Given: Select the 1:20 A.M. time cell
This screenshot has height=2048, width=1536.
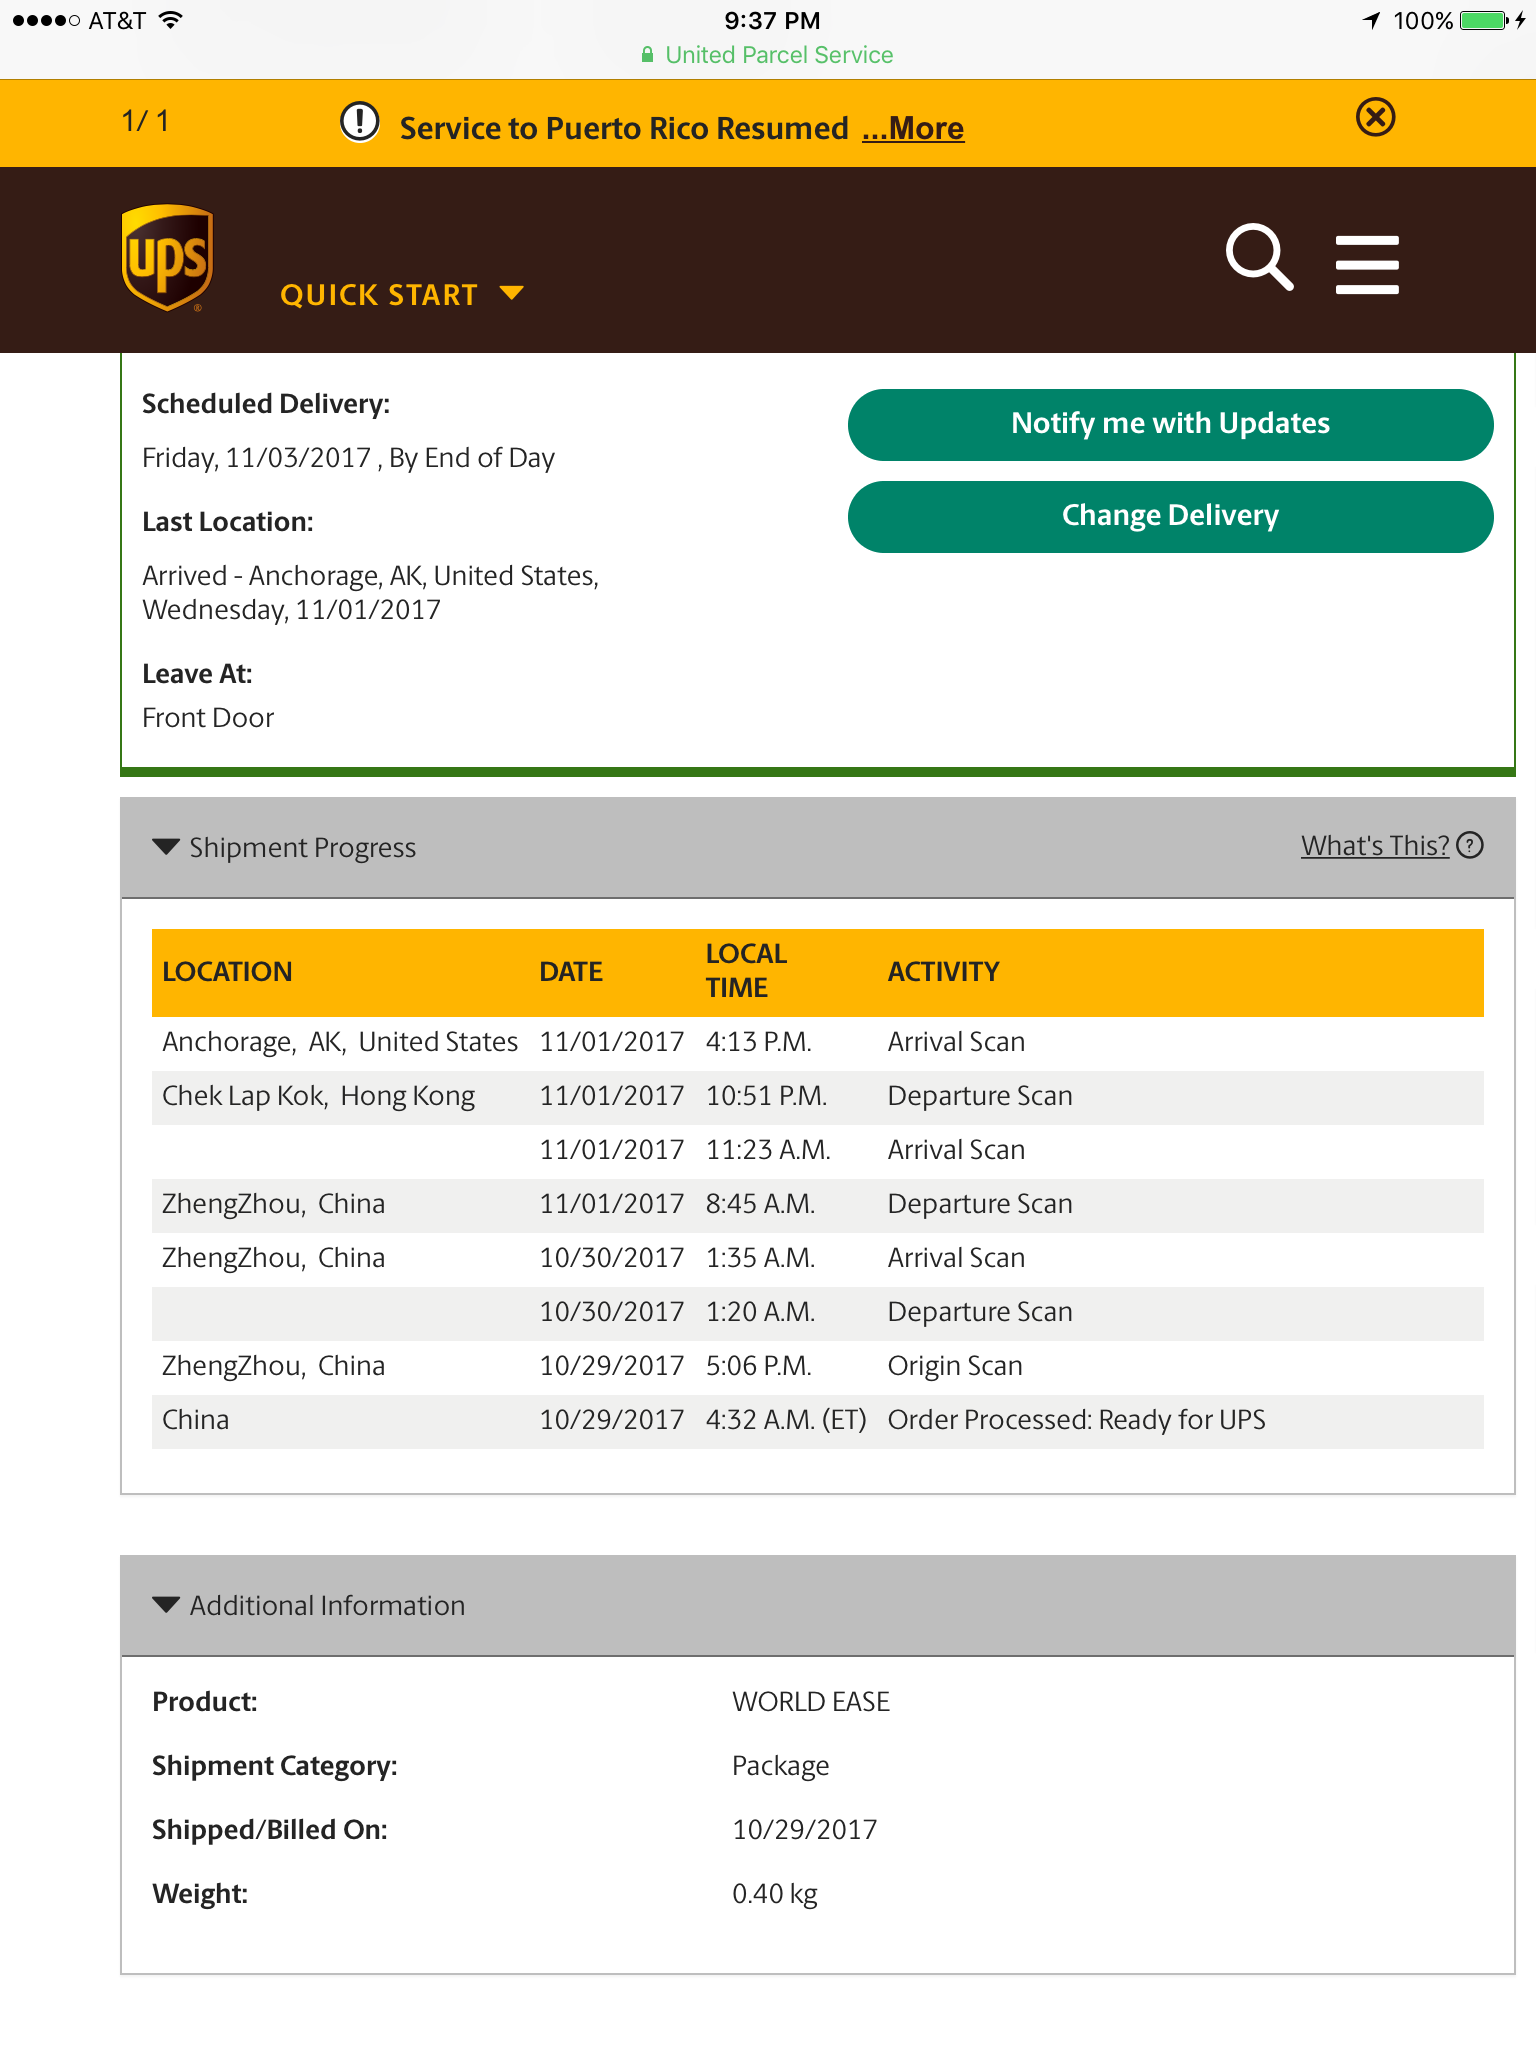Looking at the screenshot, I should pos(760,1312).
